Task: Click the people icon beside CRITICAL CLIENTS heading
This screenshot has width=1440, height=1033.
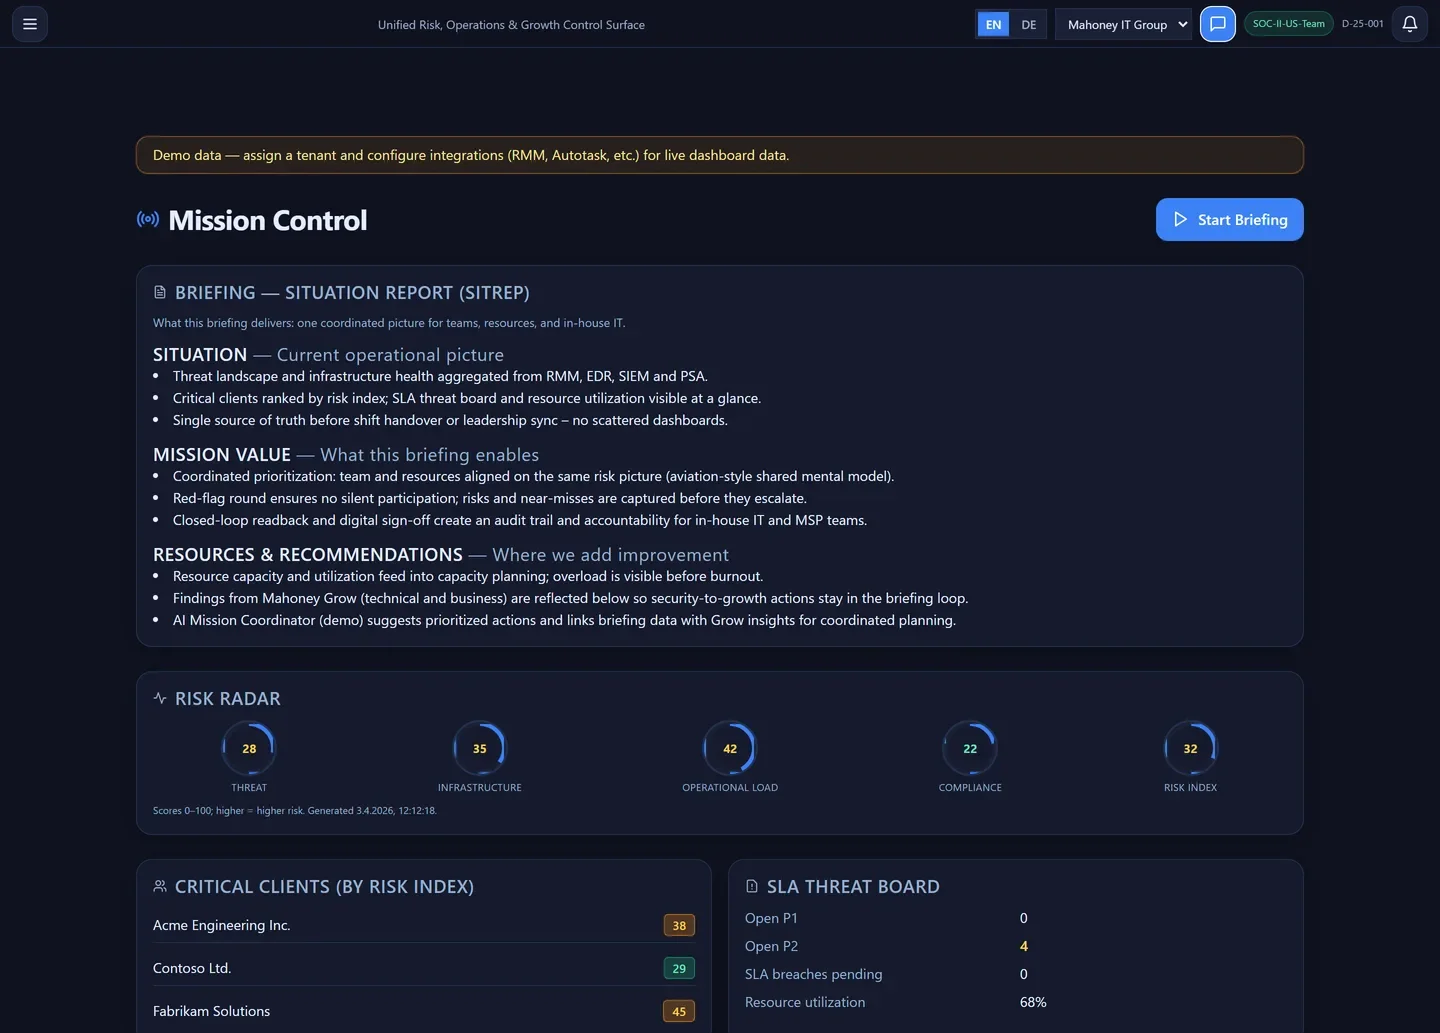Action: (x=160, y=885)
